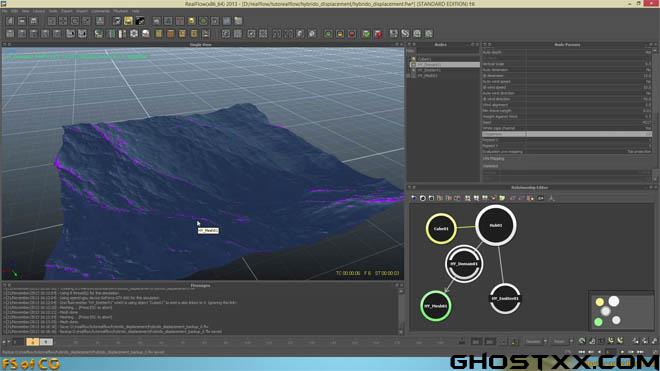Screen dimensions: 660x371
Task: Select the Cube01 yellow node
Action: pos(441,229)
